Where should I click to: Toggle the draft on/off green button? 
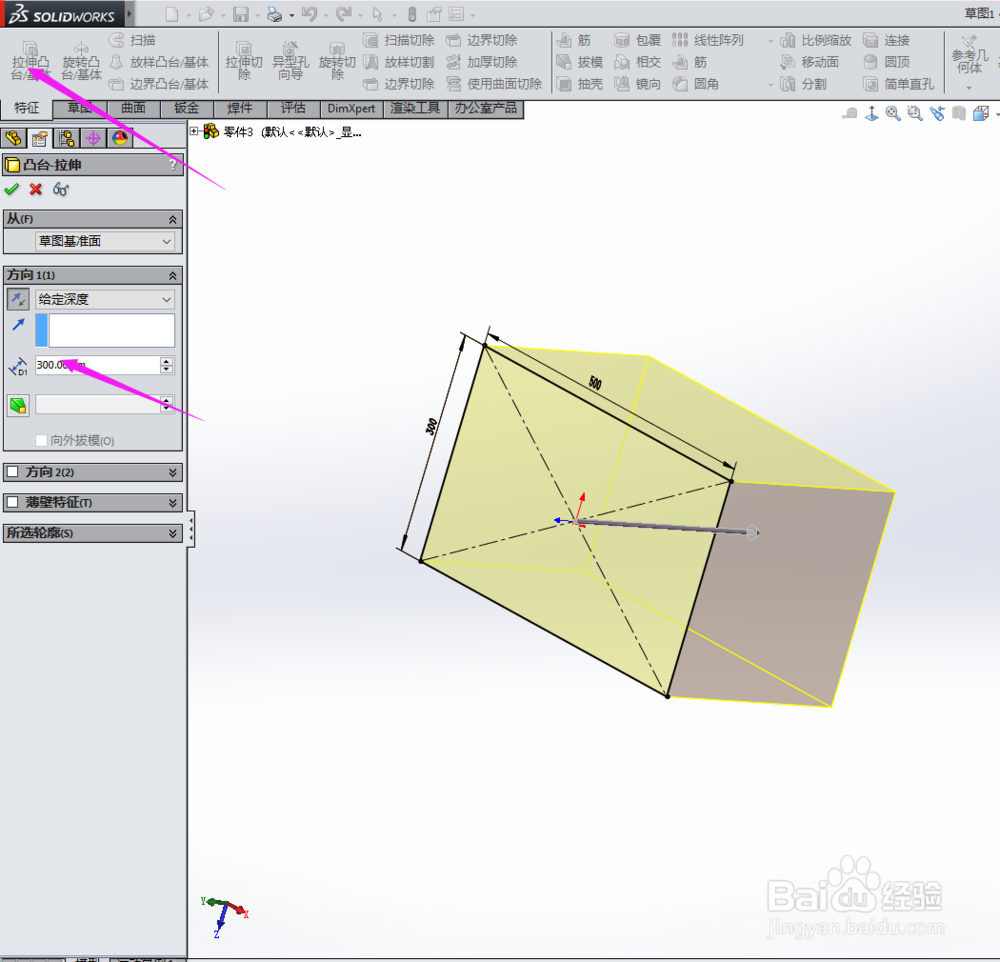point(18,405)
